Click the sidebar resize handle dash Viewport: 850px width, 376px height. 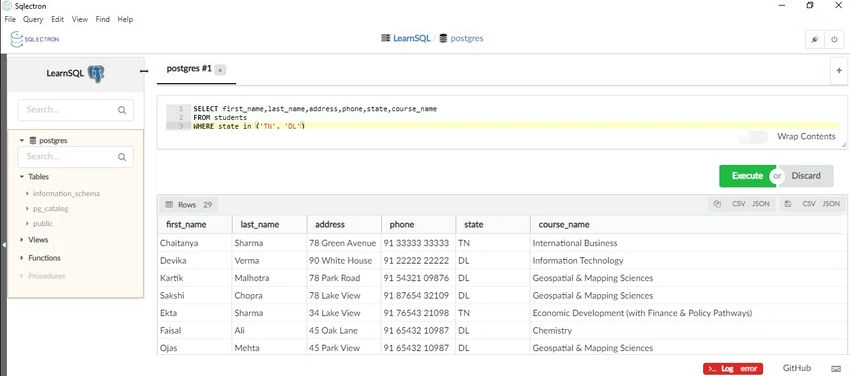pyautogui.click(x=144, y=71)
